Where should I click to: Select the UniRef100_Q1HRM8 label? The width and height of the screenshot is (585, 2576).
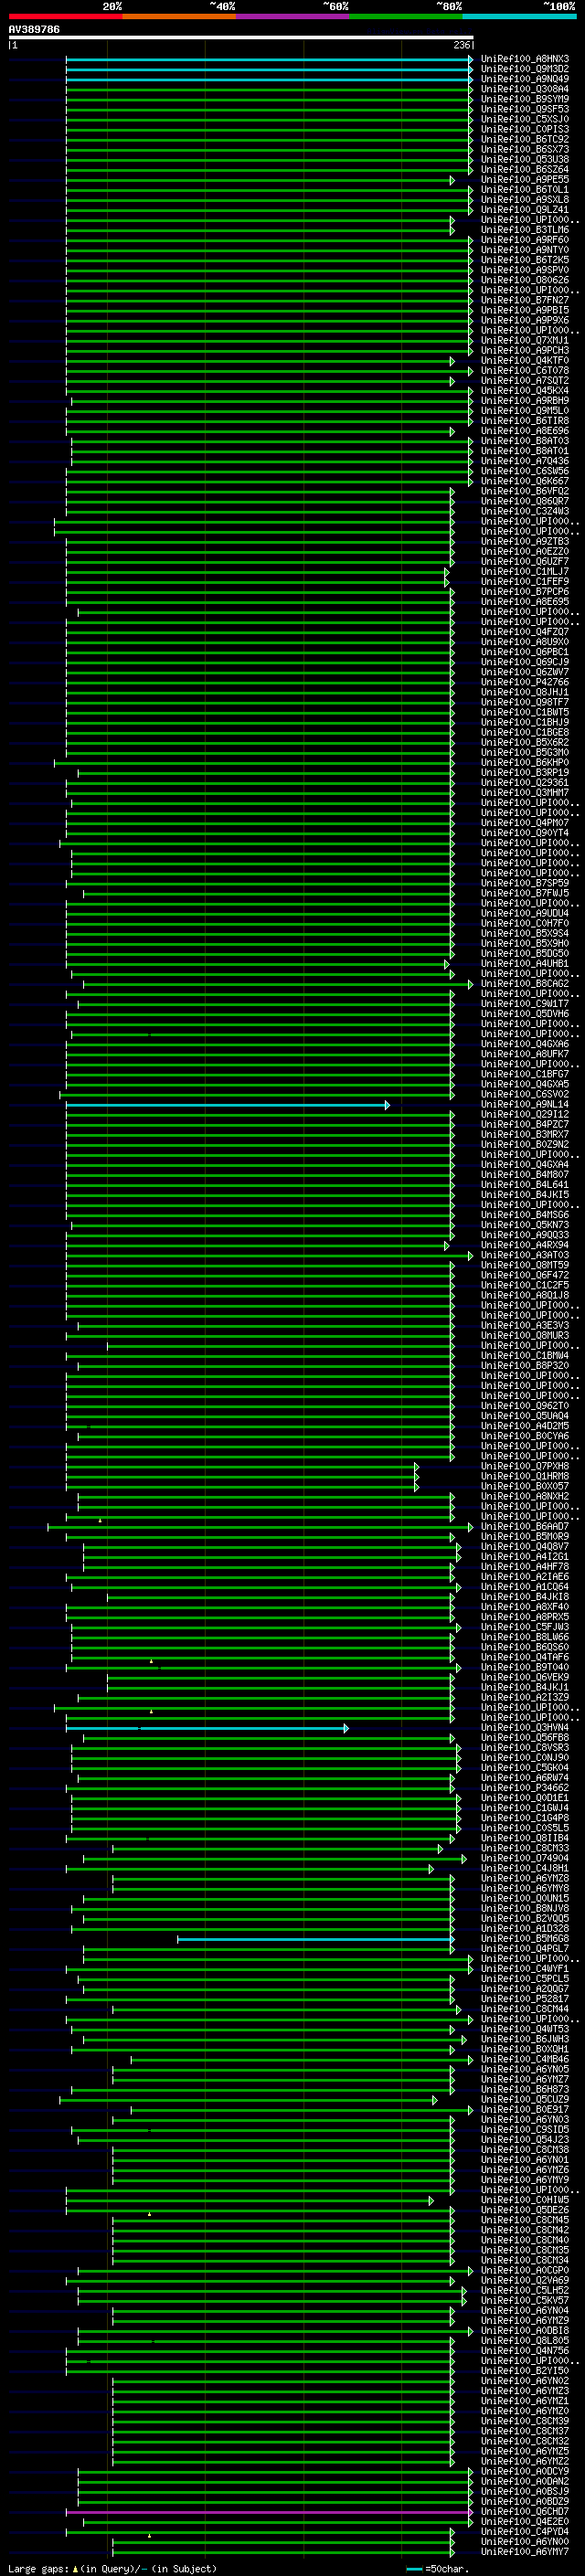(x=524, y=1477)
